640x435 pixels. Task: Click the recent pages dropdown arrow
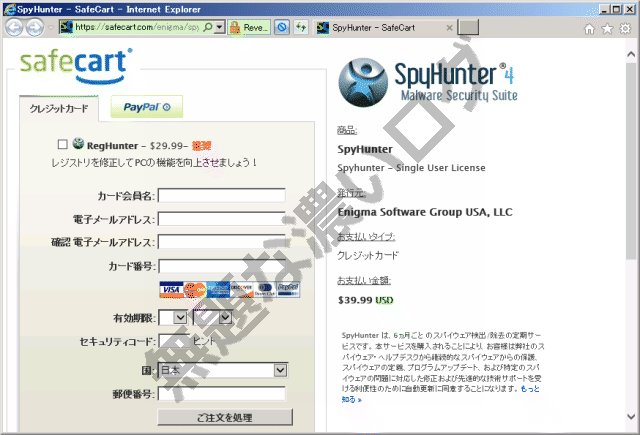coord(51,28)
